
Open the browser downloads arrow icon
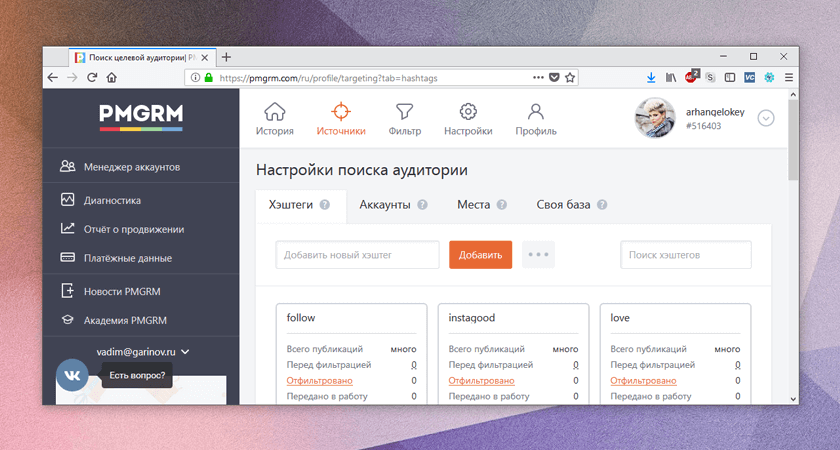pos(651,78)
